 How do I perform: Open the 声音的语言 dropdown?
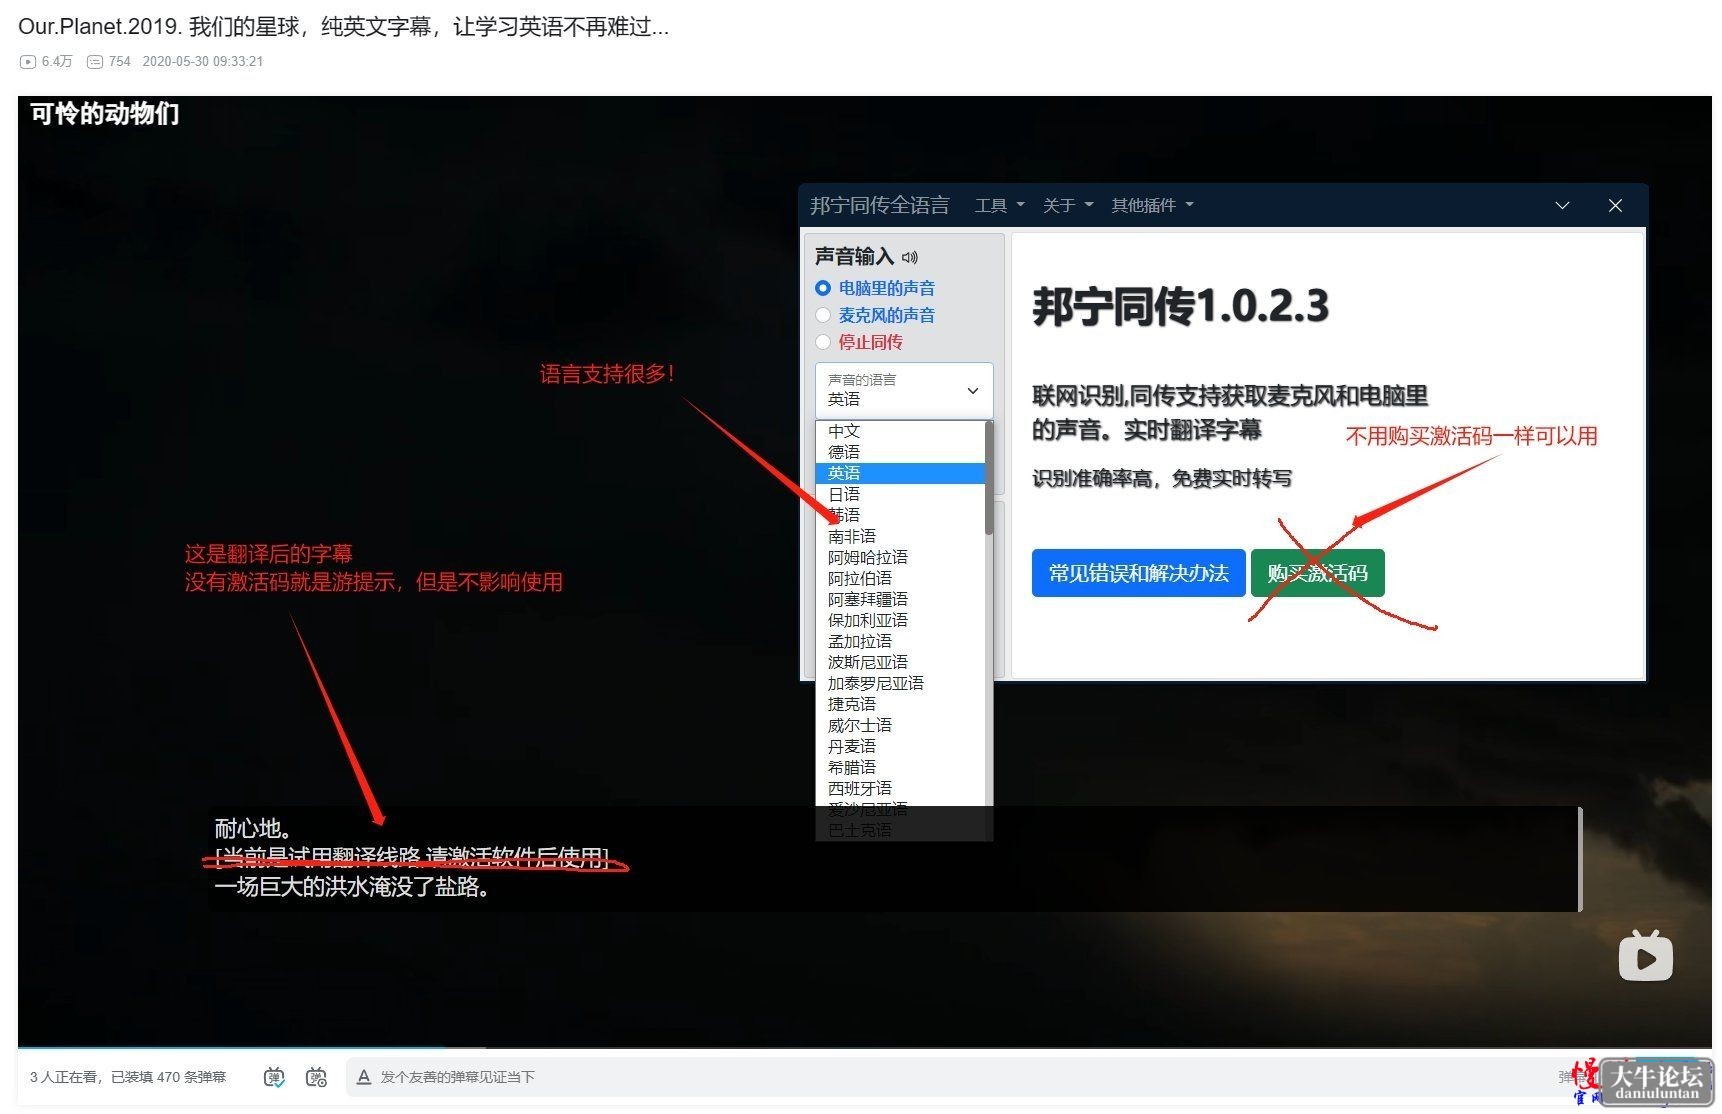click(904, 390)
